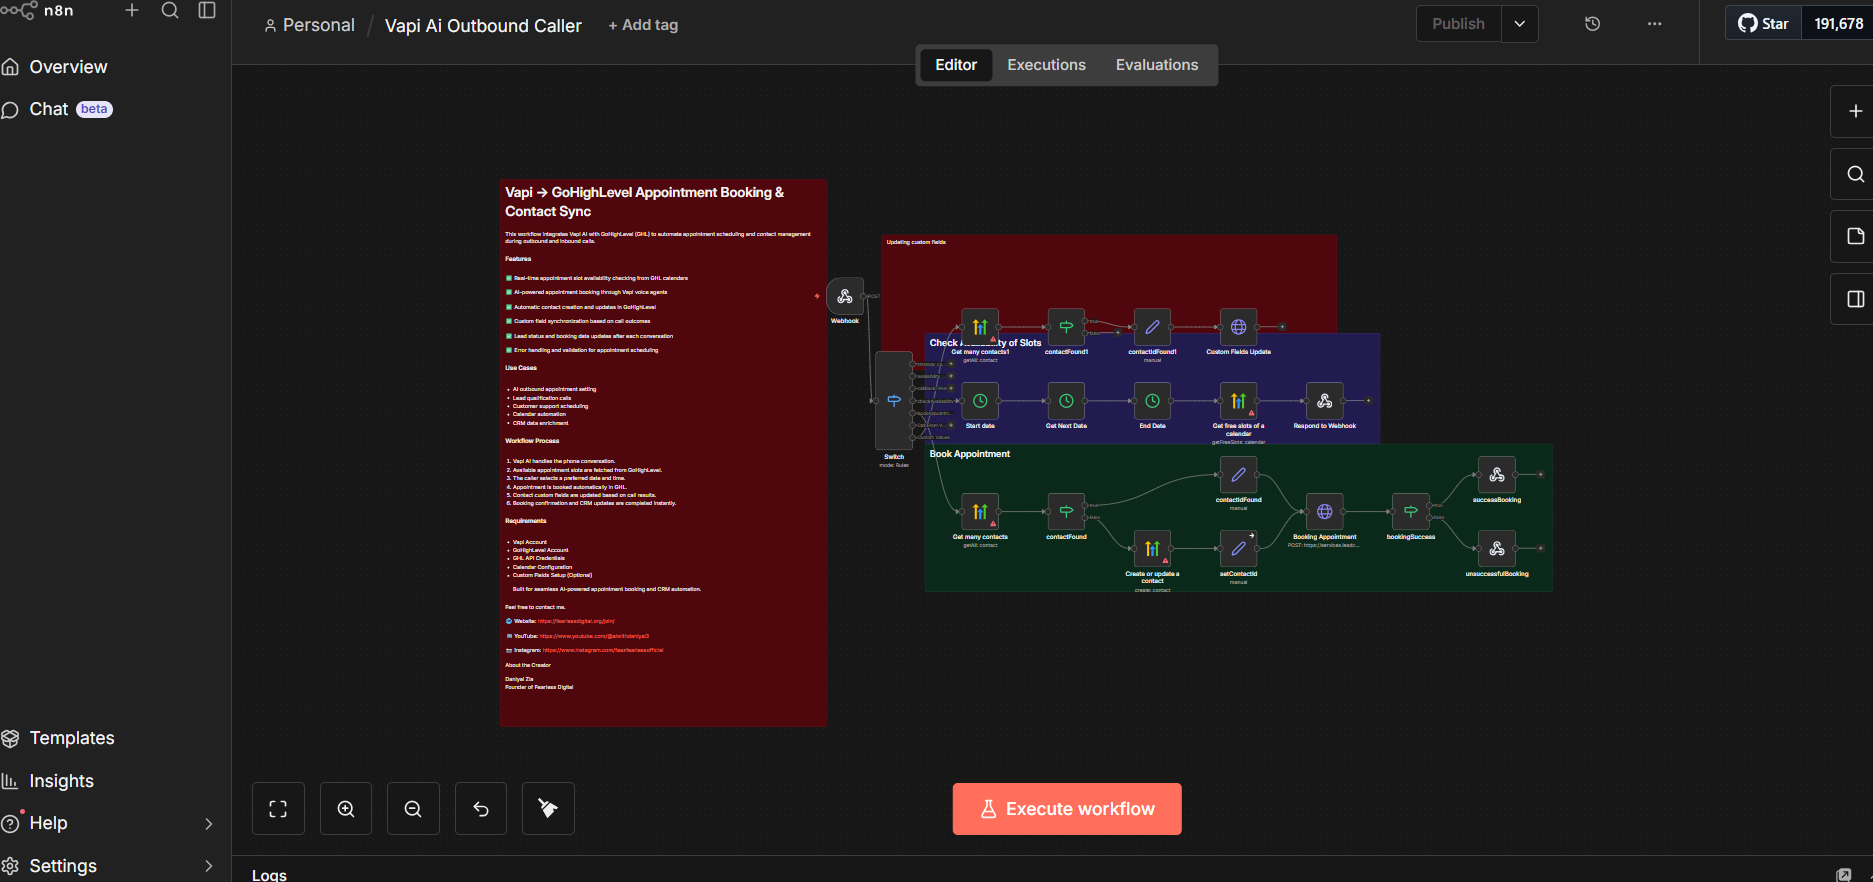
Task: Click the undo/reset zoom icon
Action: tap(481, 809)
